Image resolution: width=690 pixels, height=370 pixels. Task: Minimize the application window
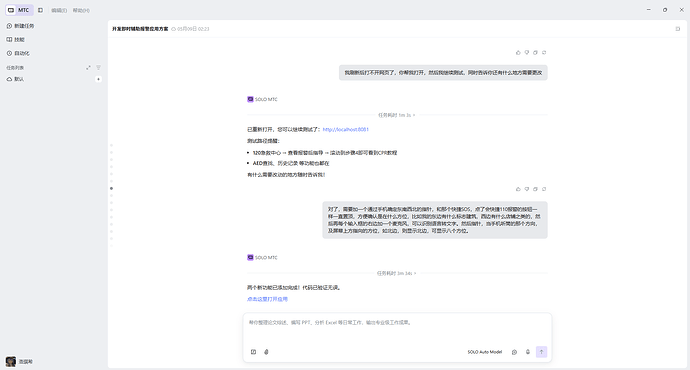click(649, 10)
